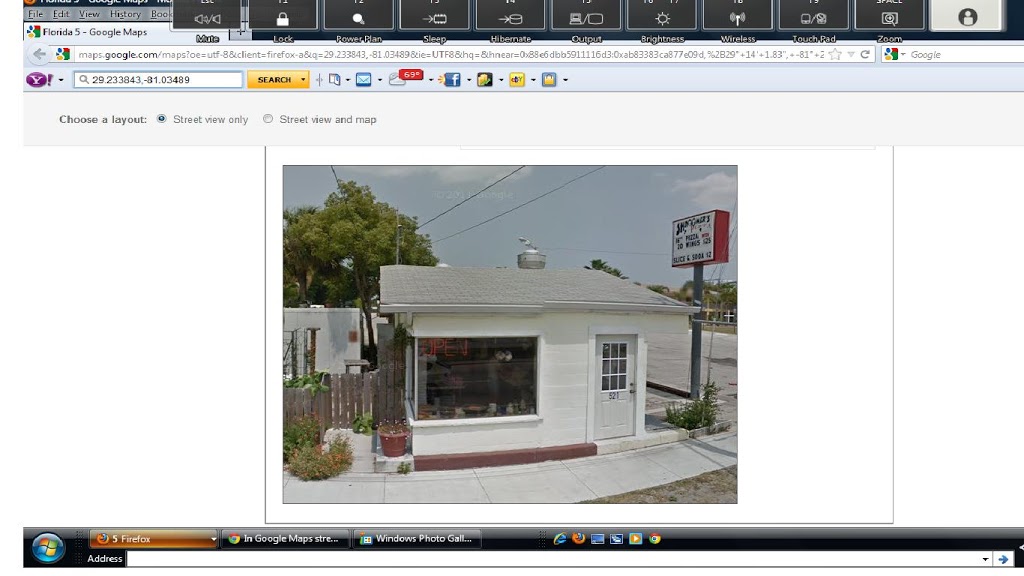Screen dimensions: 1024x576
Task: Bookmark page with the star icon
Action: (x=833, y=54)
